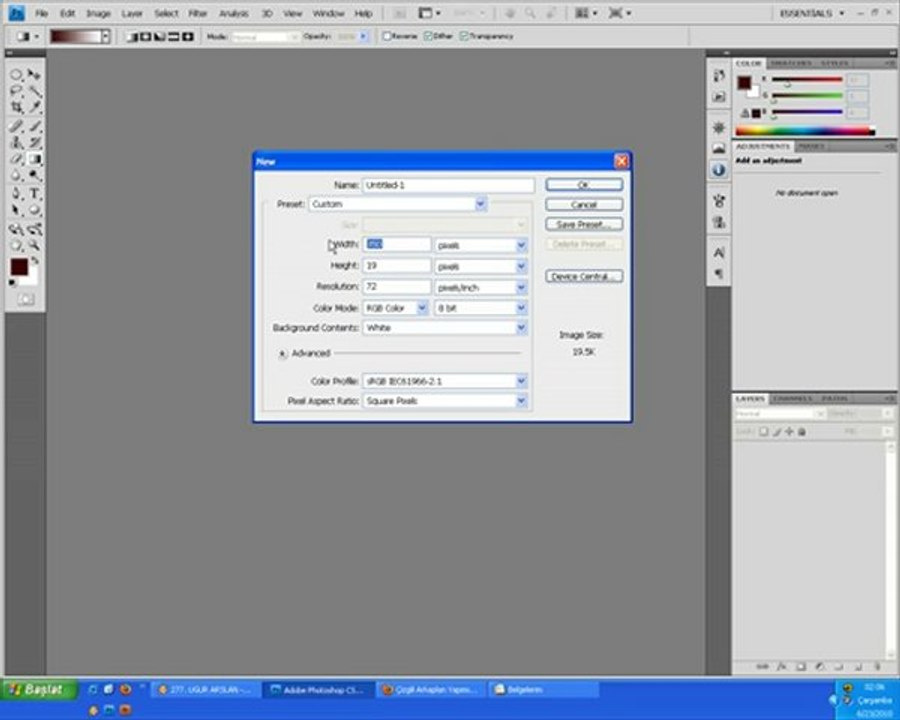
Task: Toggle the Transparency checkbox
Action: tap(464, 36)
